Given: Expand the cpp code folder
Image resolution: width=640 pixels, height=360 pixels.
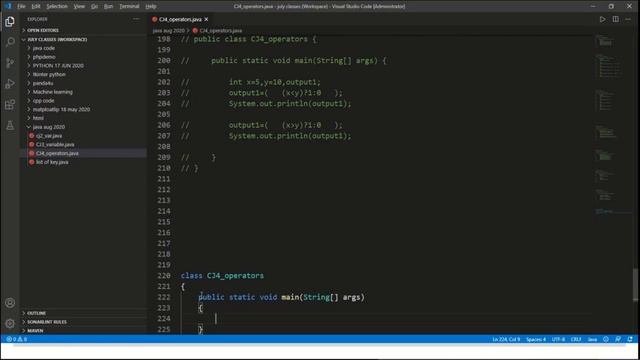Looking at the screenshot, I should coord(83,100).
